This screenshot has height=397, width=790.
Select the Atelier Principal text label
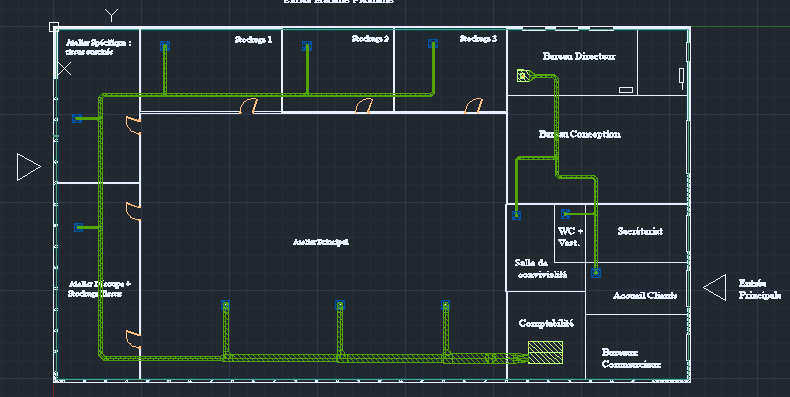[321, 242]
